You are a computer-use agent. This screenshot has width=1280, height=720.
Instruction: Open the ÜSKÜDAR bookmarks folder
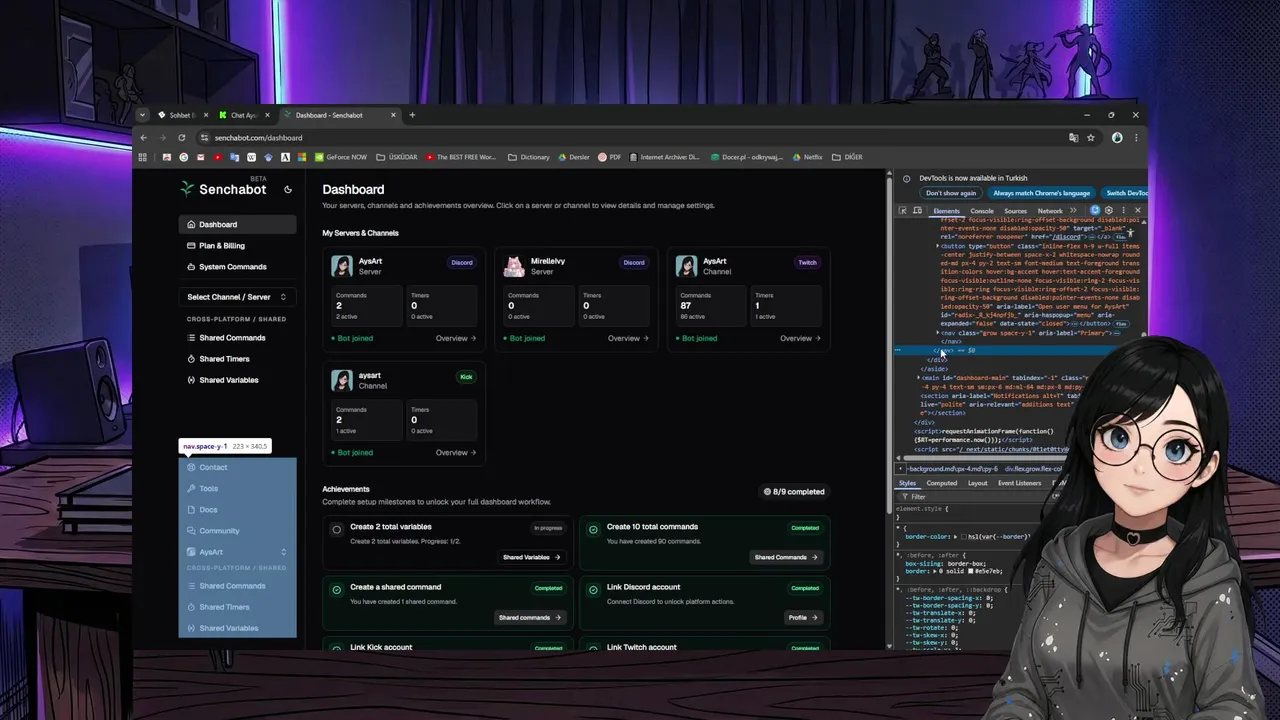pyautogui.click(x=396, y=157)
